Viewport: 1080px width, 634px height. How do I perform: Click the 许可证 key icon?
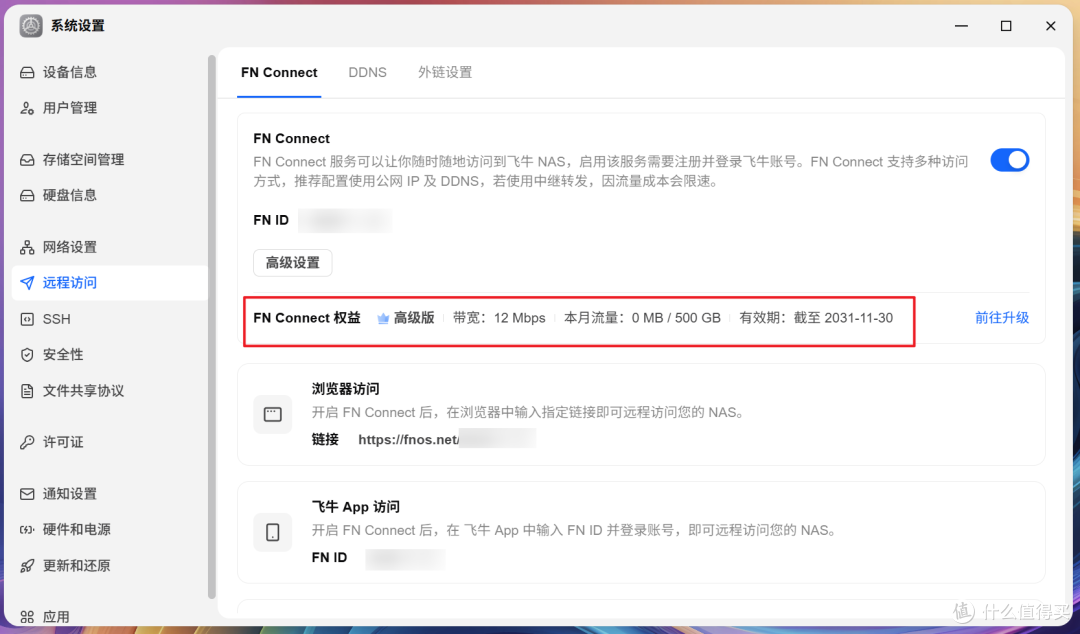point(27,442)
